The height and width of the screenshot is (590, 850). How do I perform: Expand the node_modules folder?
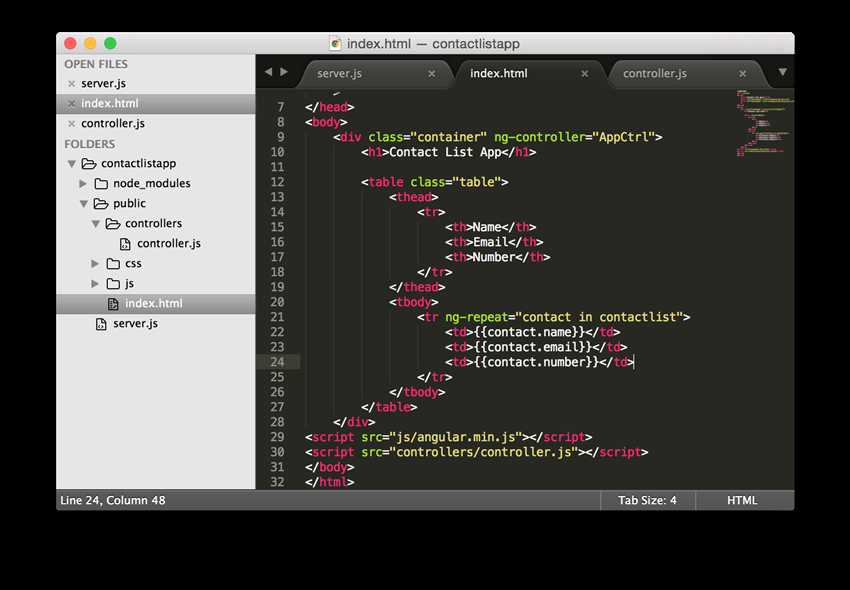click(x=83, y=184)
